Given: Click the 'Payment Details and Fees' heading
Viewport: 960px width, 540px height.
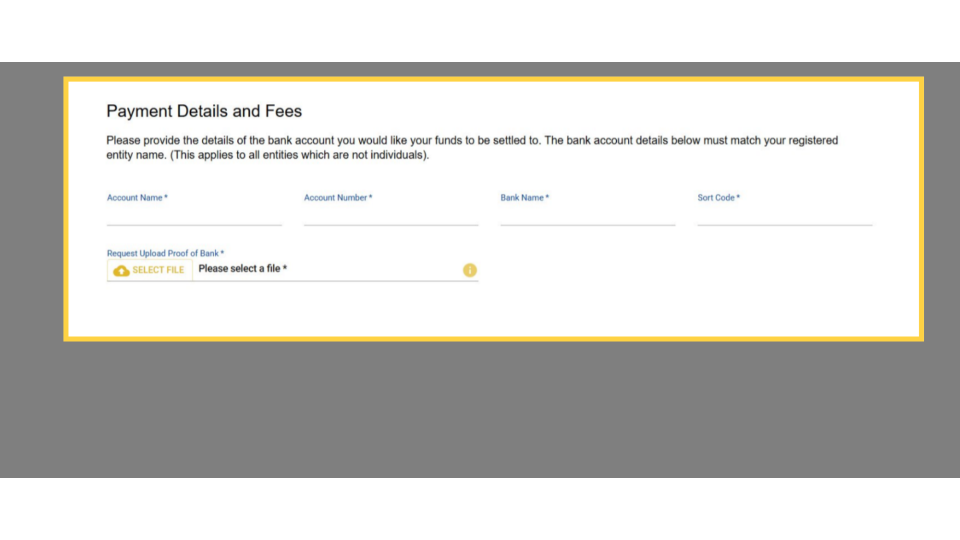Looking at the screenshot, I should [x=204, y=111].
